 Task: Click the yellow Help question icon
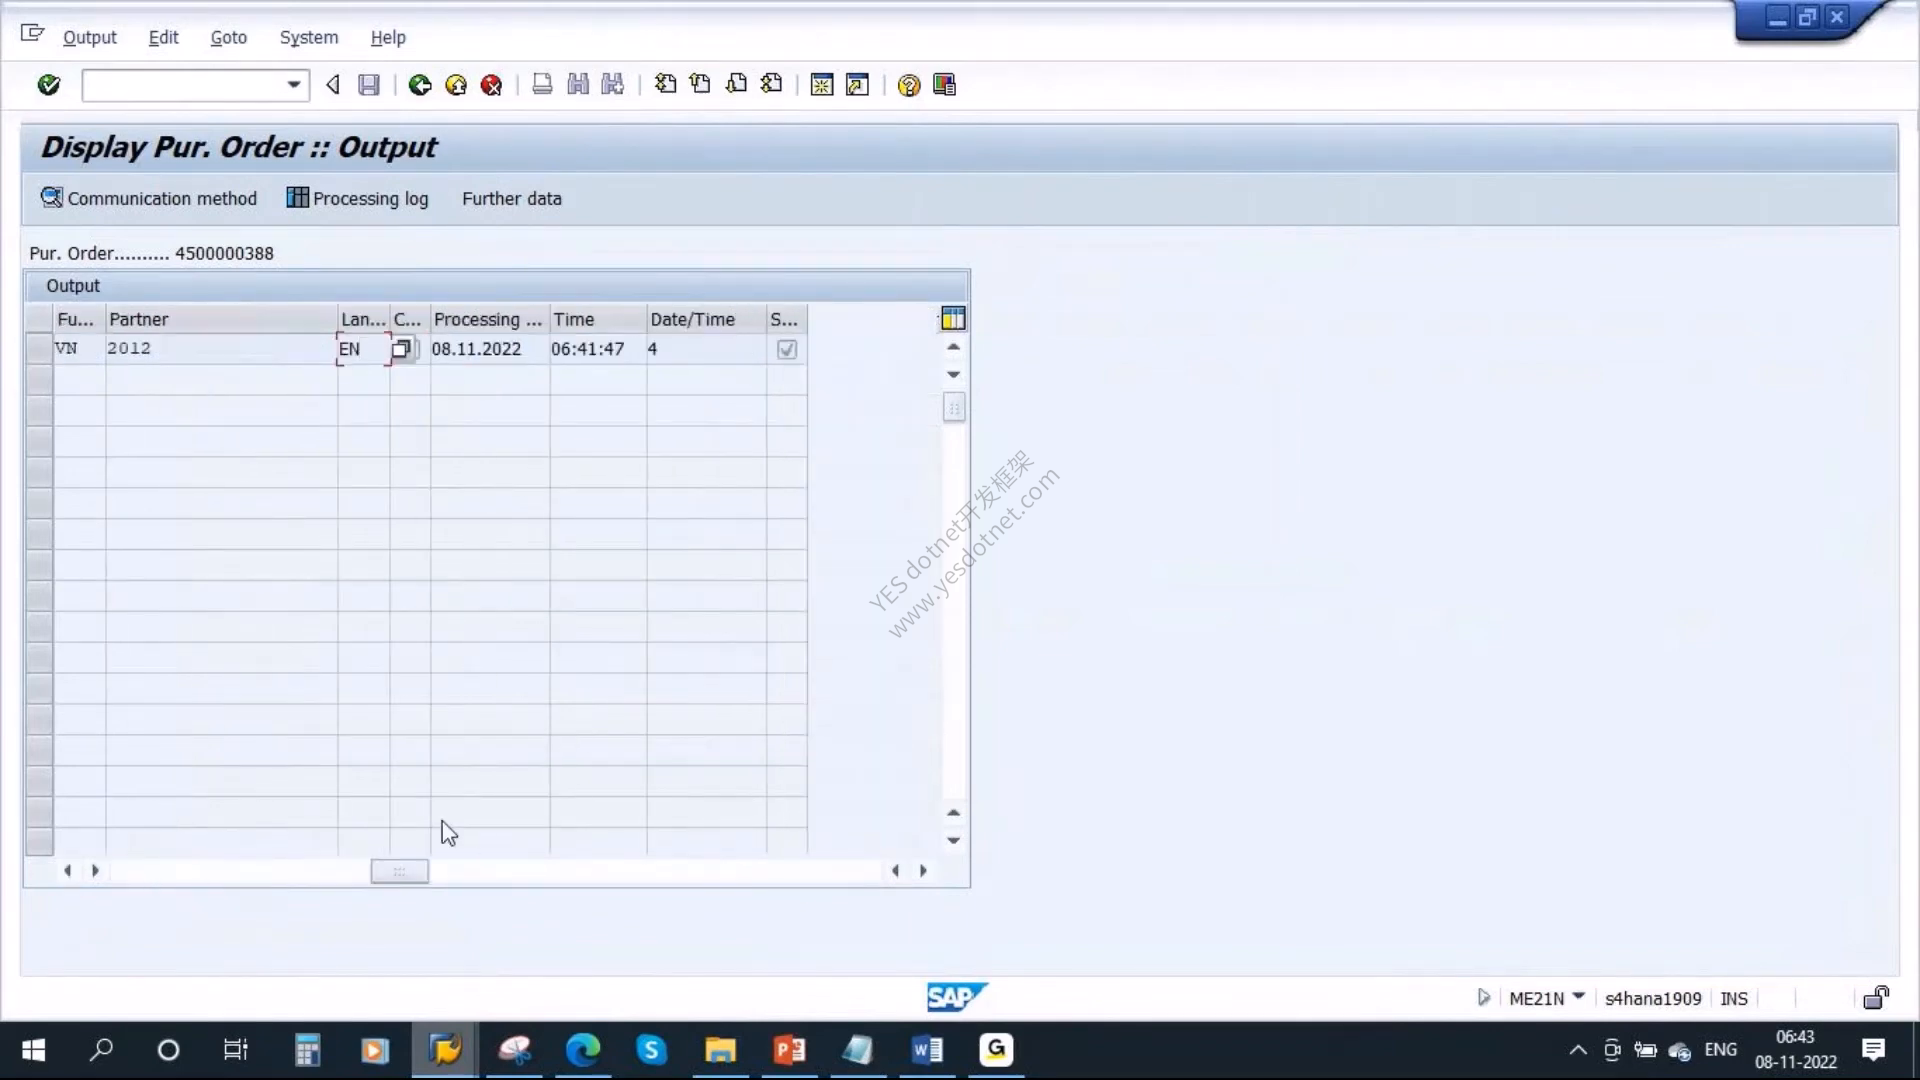[x=908, y=85]
